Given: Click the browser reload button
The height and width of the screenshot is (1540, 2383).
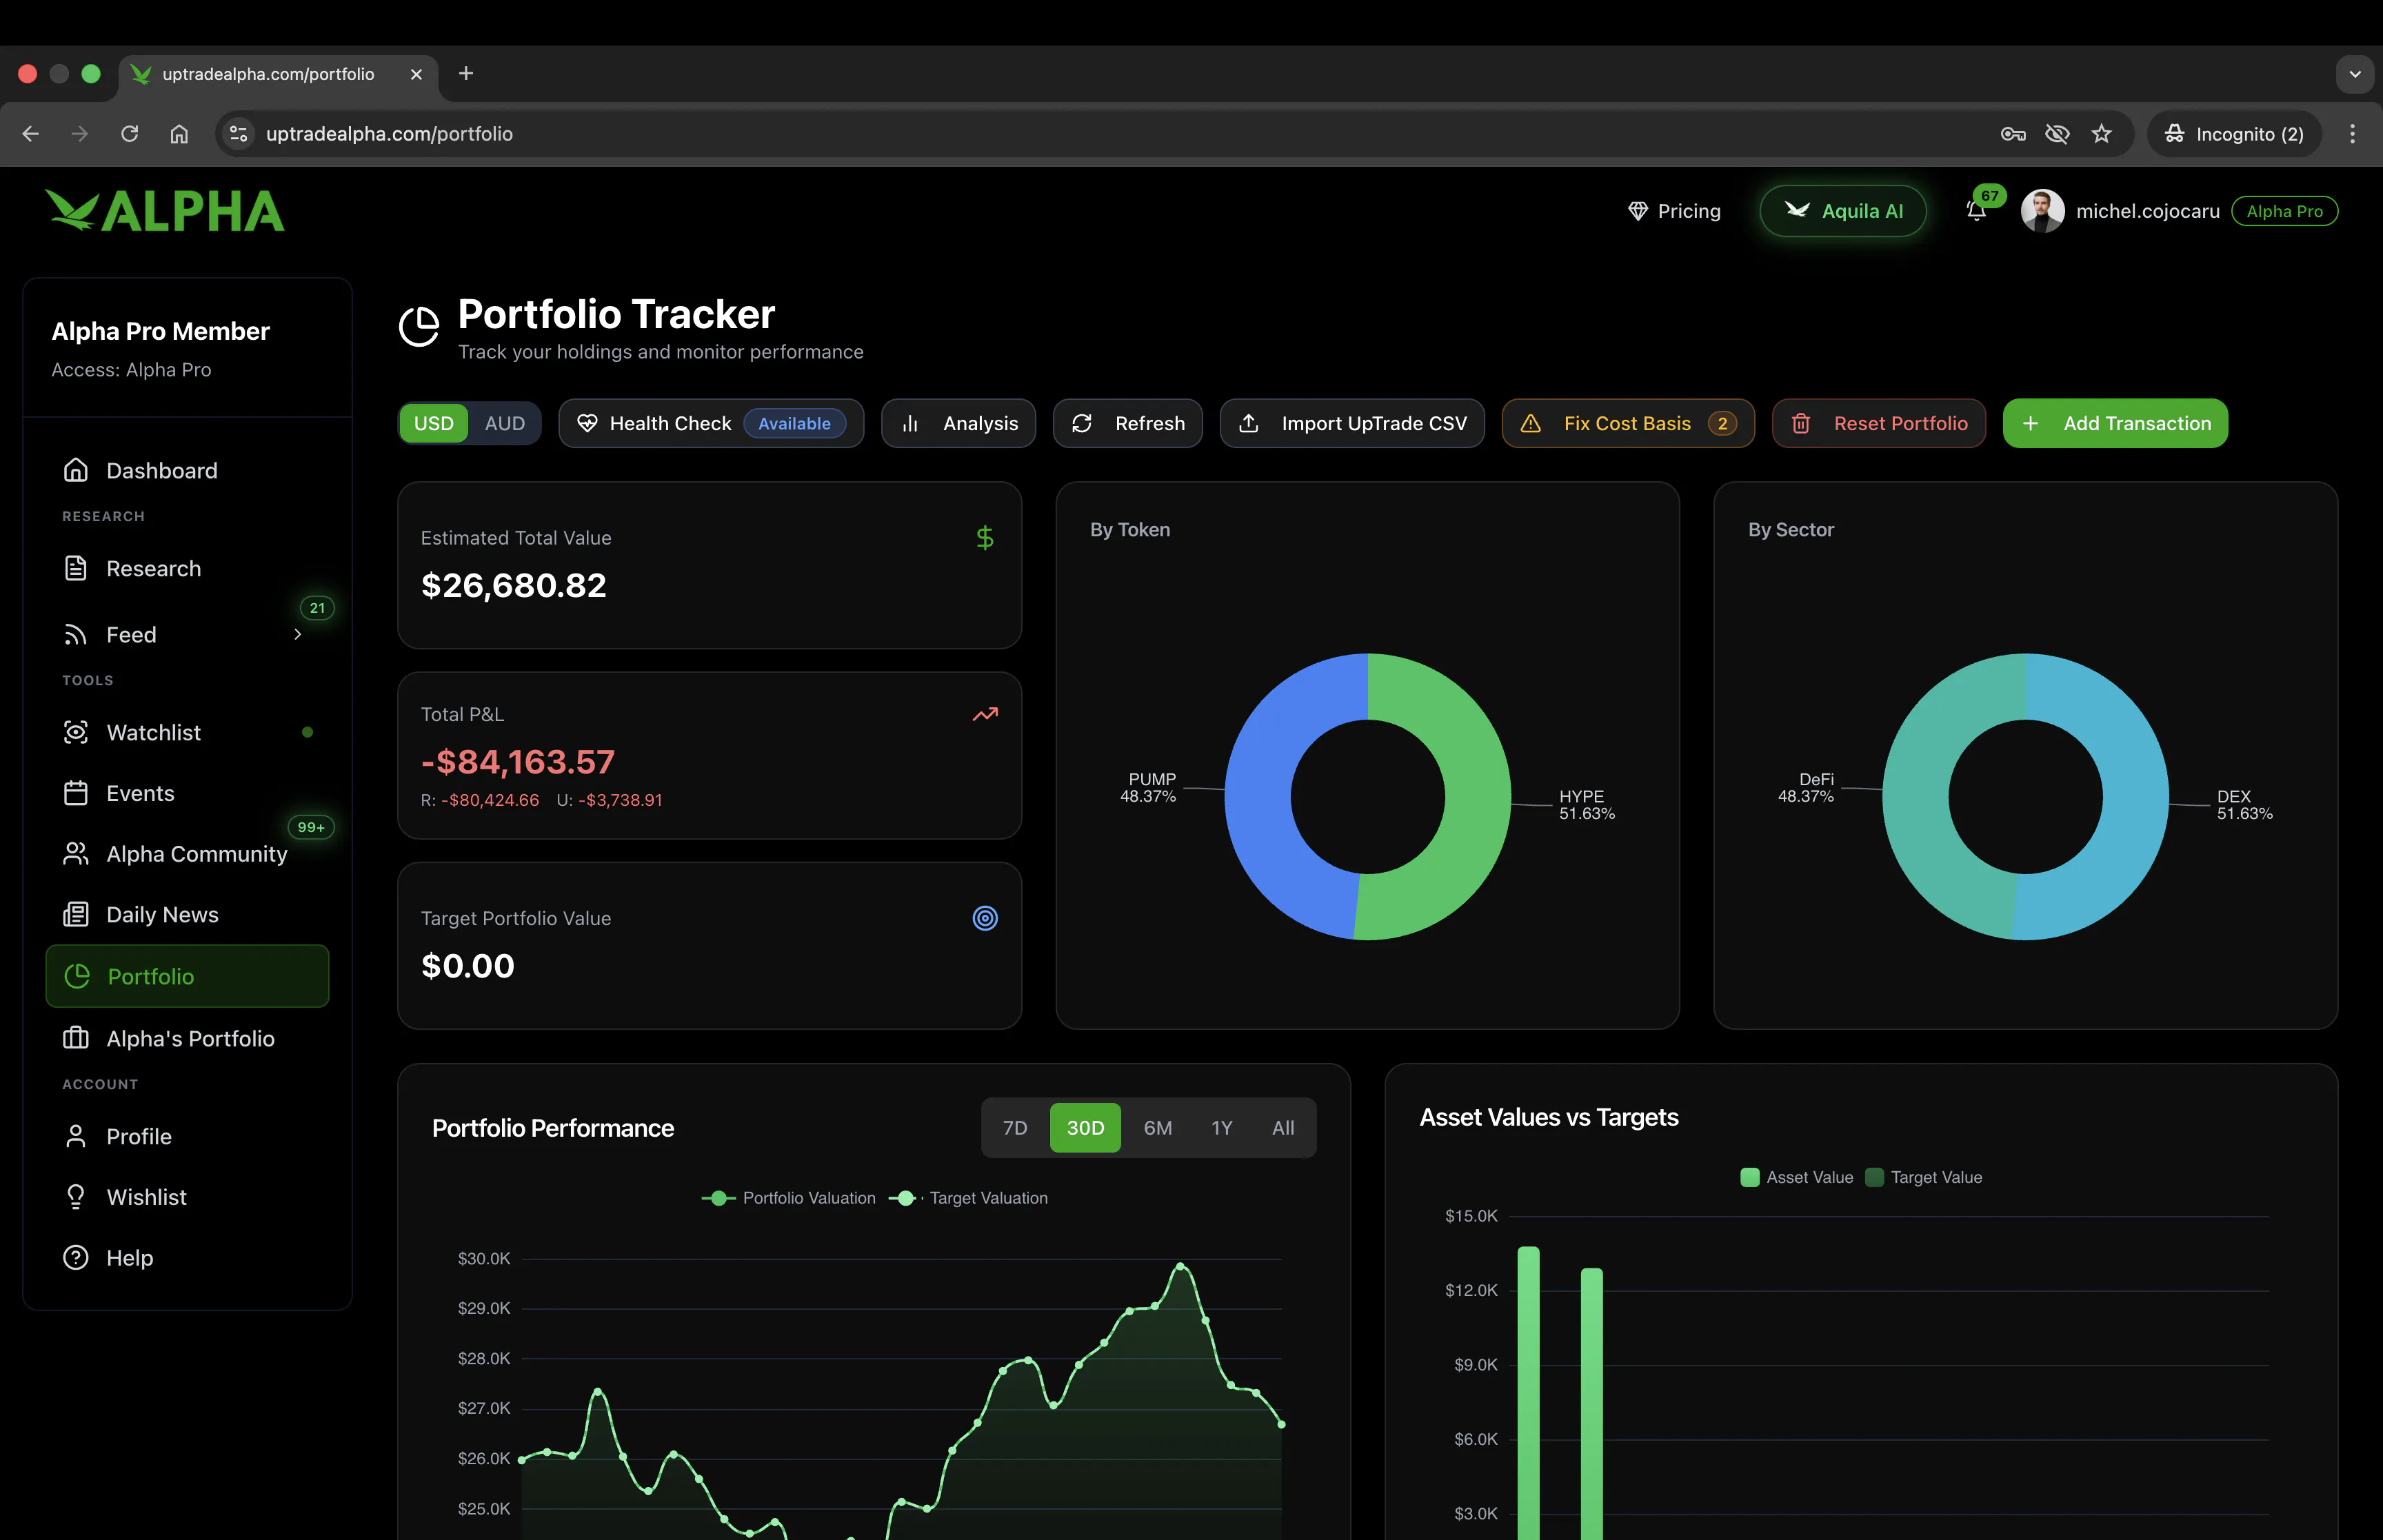Looking at the screenshot, I should point(129,133).
